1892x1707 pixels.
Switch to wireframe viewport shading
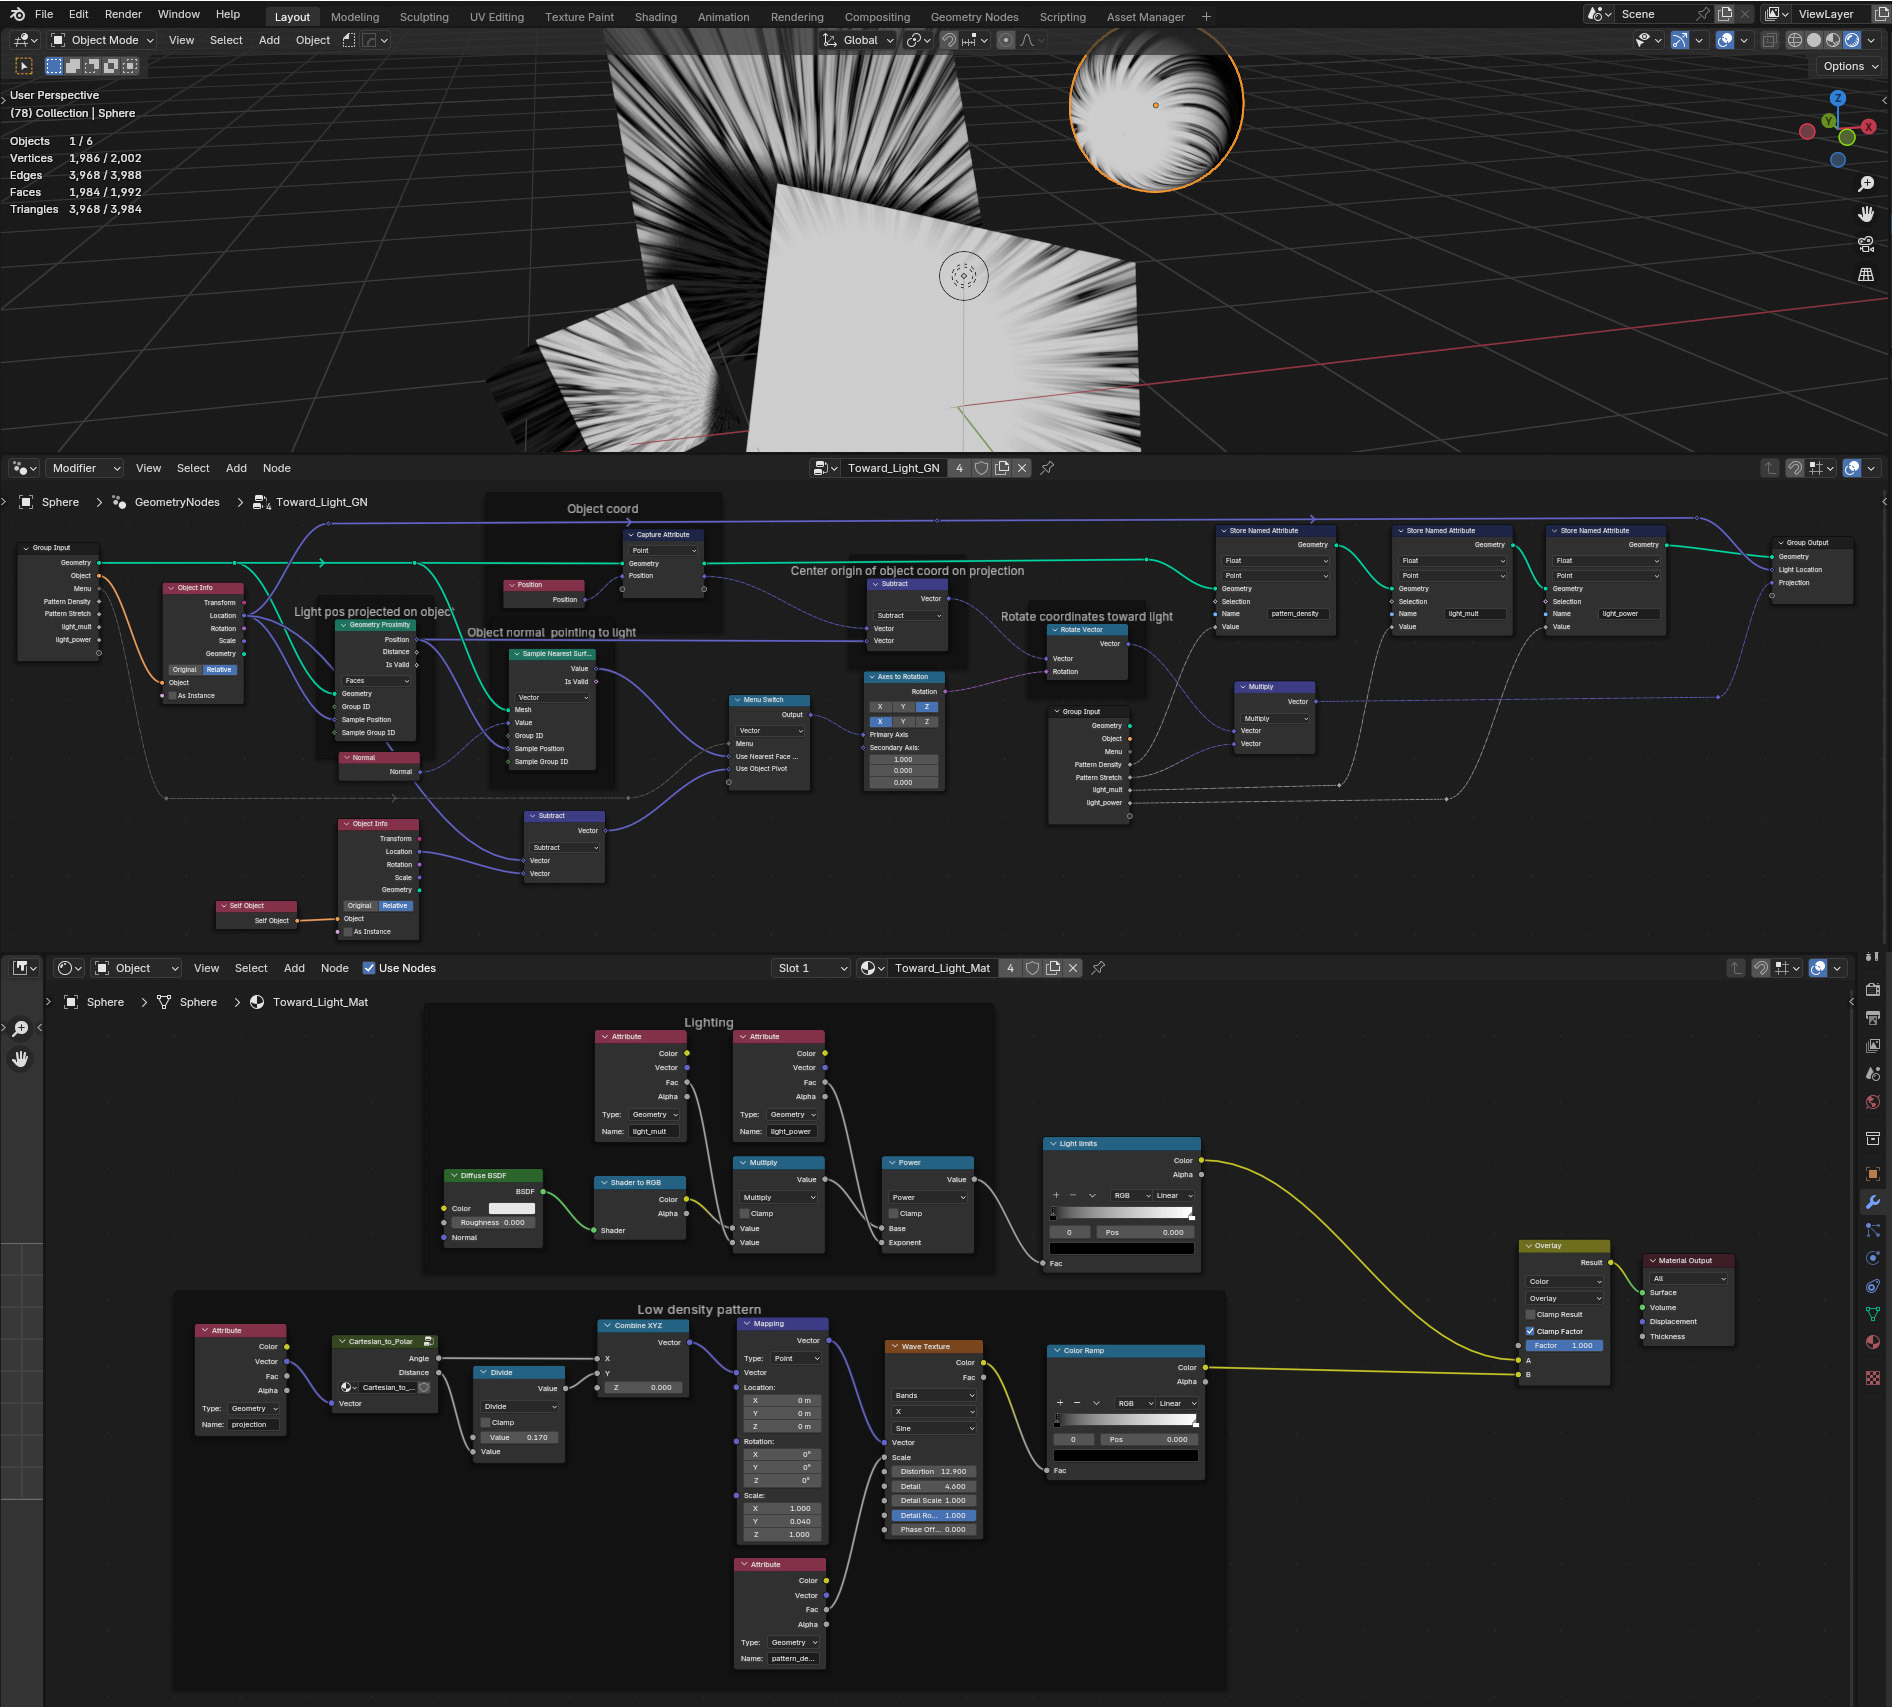click(1795, 40)
